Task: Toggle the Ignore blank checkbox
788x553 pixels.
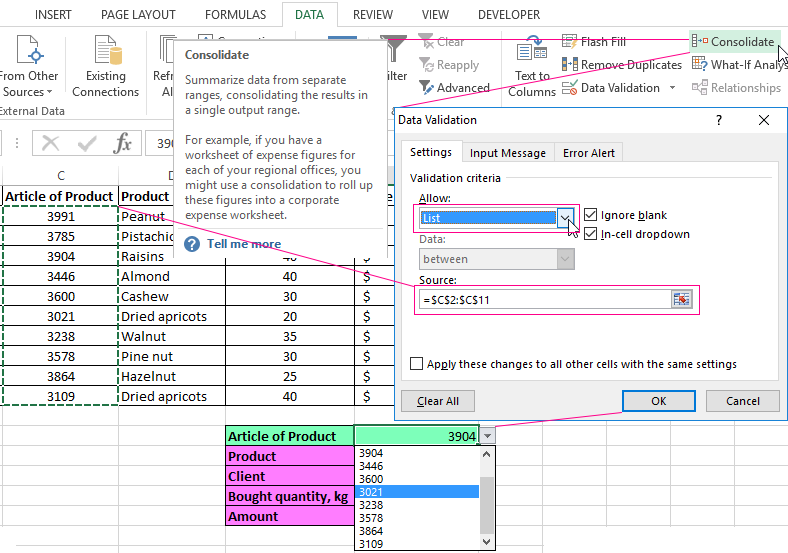Action: coord(591,215)
